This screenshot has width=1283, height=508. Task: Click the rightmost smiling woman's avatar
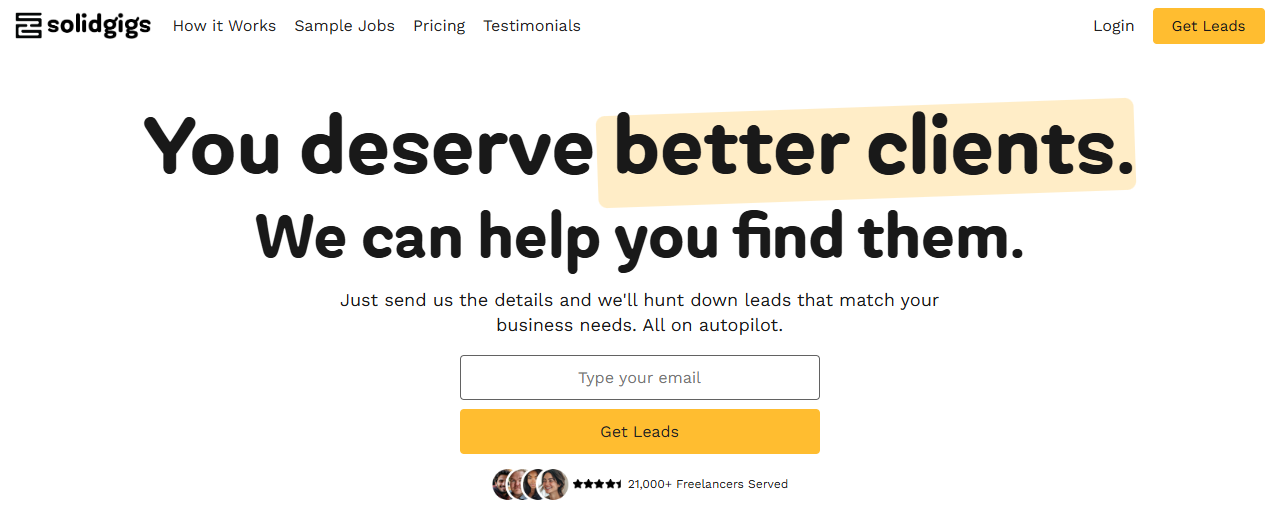click(553, 484)
